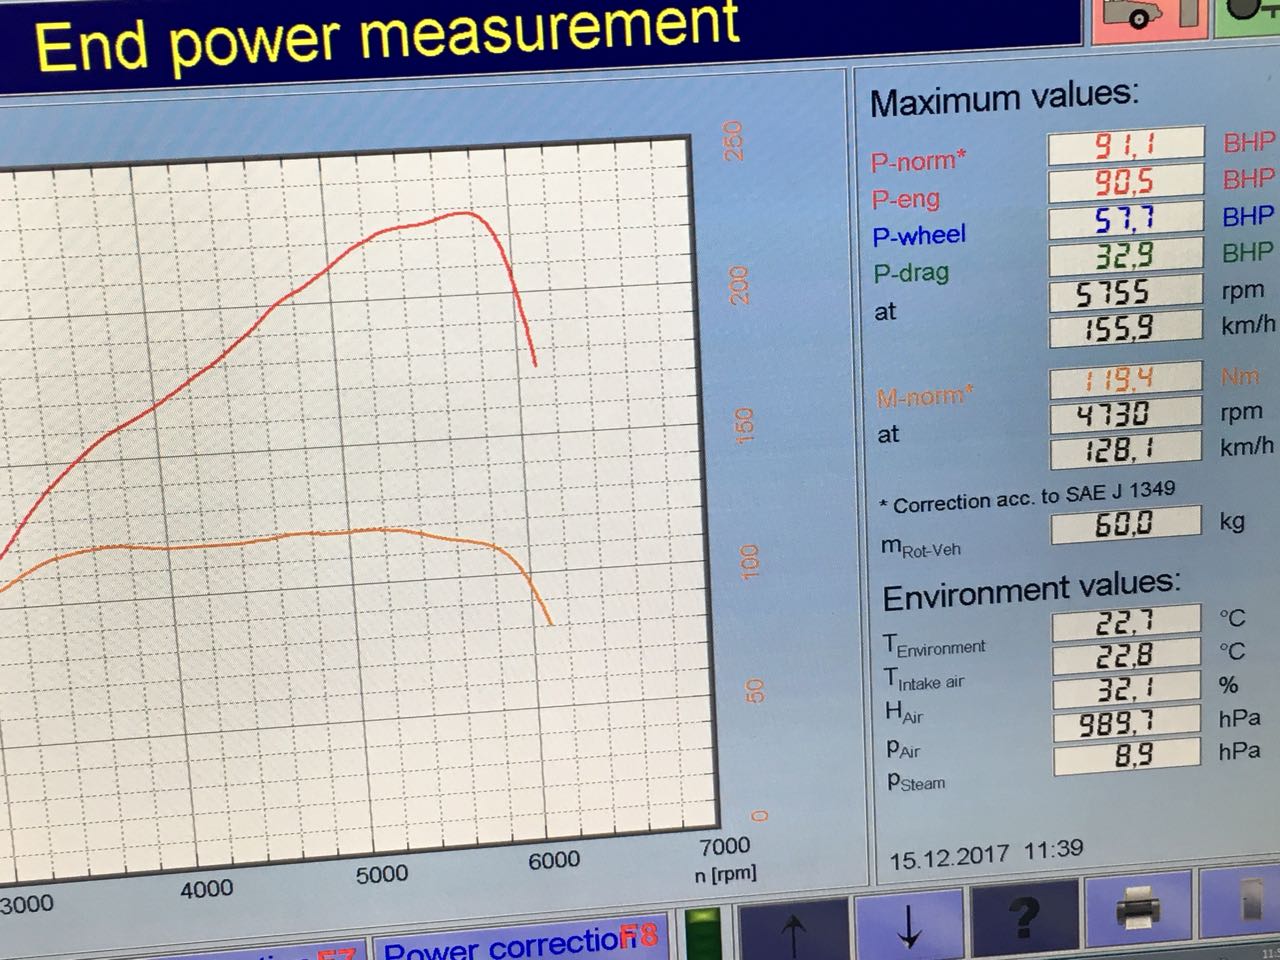Select the green icon in top-right corner
Screen dimensions: 1280x960
tap(1252, 12)
